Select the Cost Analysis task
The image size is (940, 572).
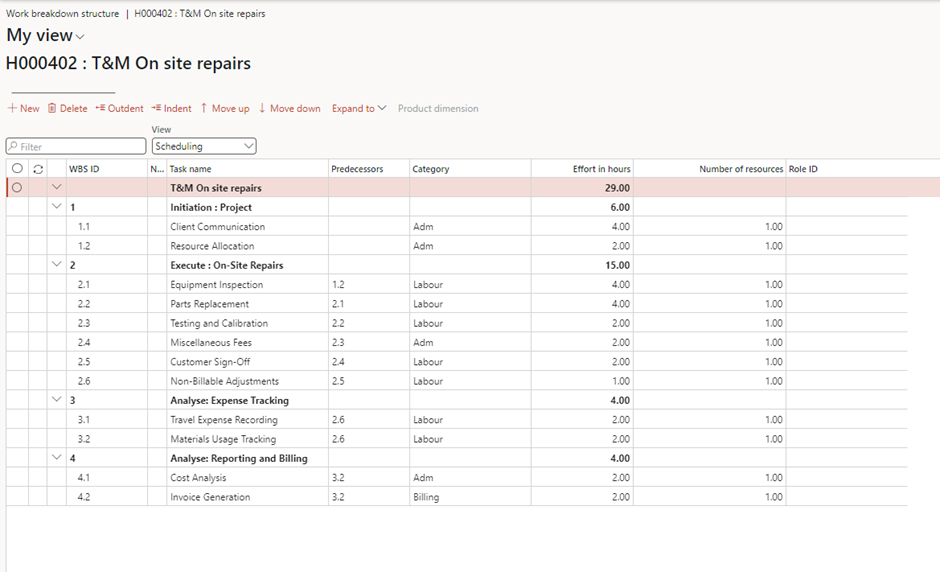198,478
